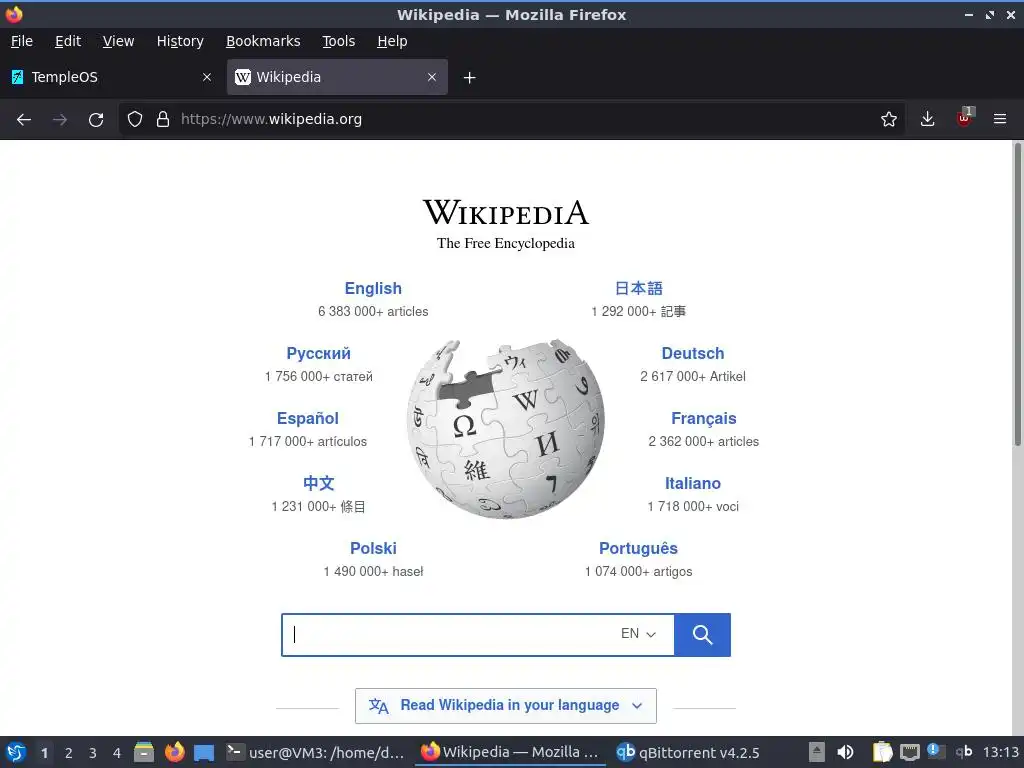The width and height of the screenshot is (1024, 768).
Task: Open the Edit menu
Action: pyautogui.click(x=68, y=41)
